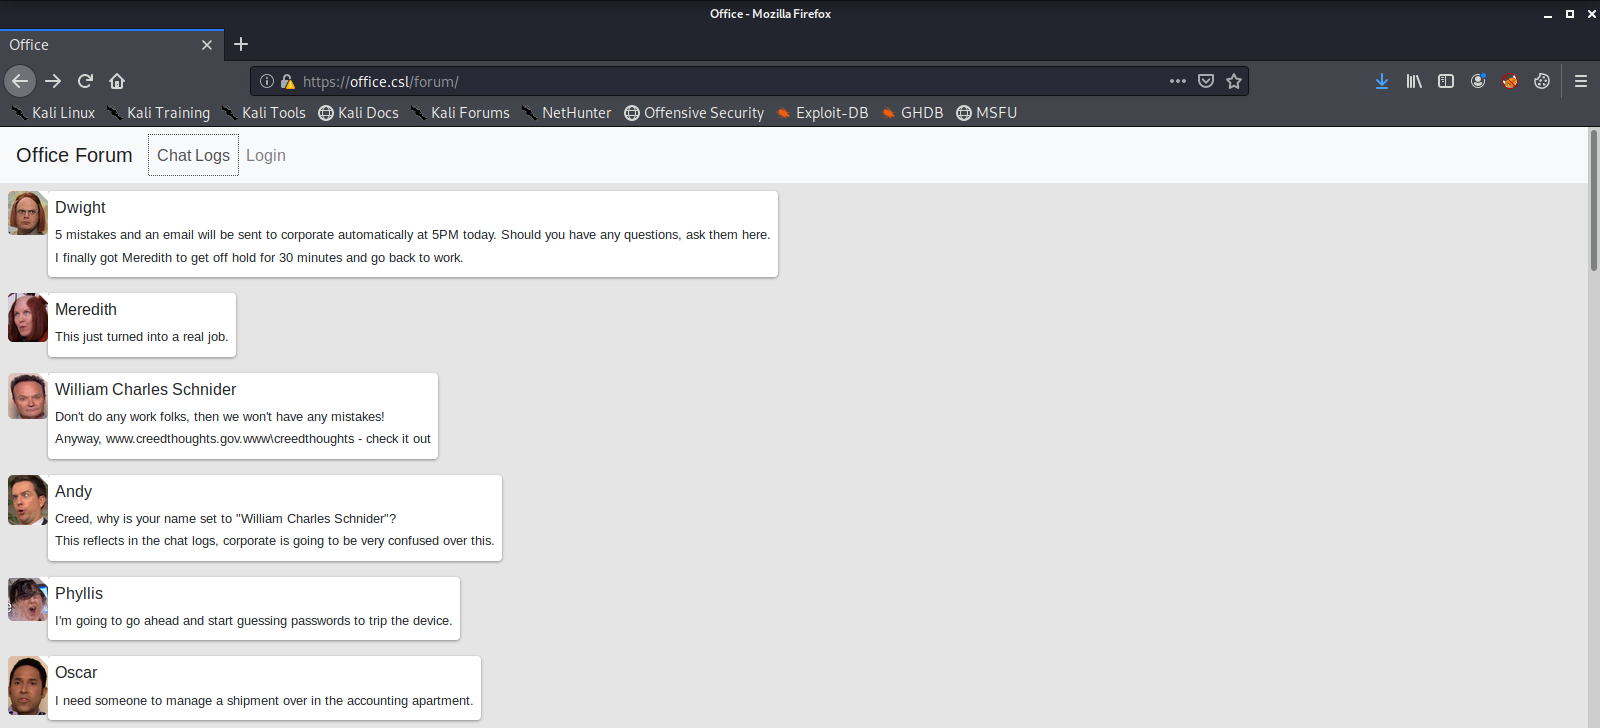Click William Charles Schnider's avatar
Screen dimensions: 1600x728
pyautogui.click(x=28, y=396)
